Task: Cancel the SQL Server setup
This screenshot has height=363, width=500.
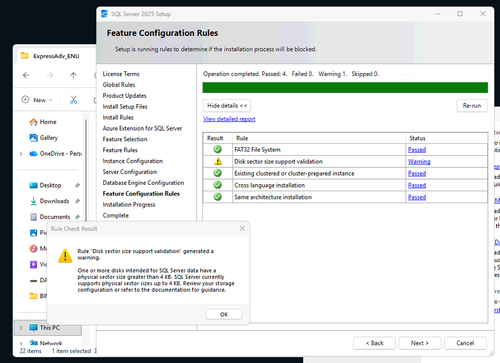Action: point(465,343)
